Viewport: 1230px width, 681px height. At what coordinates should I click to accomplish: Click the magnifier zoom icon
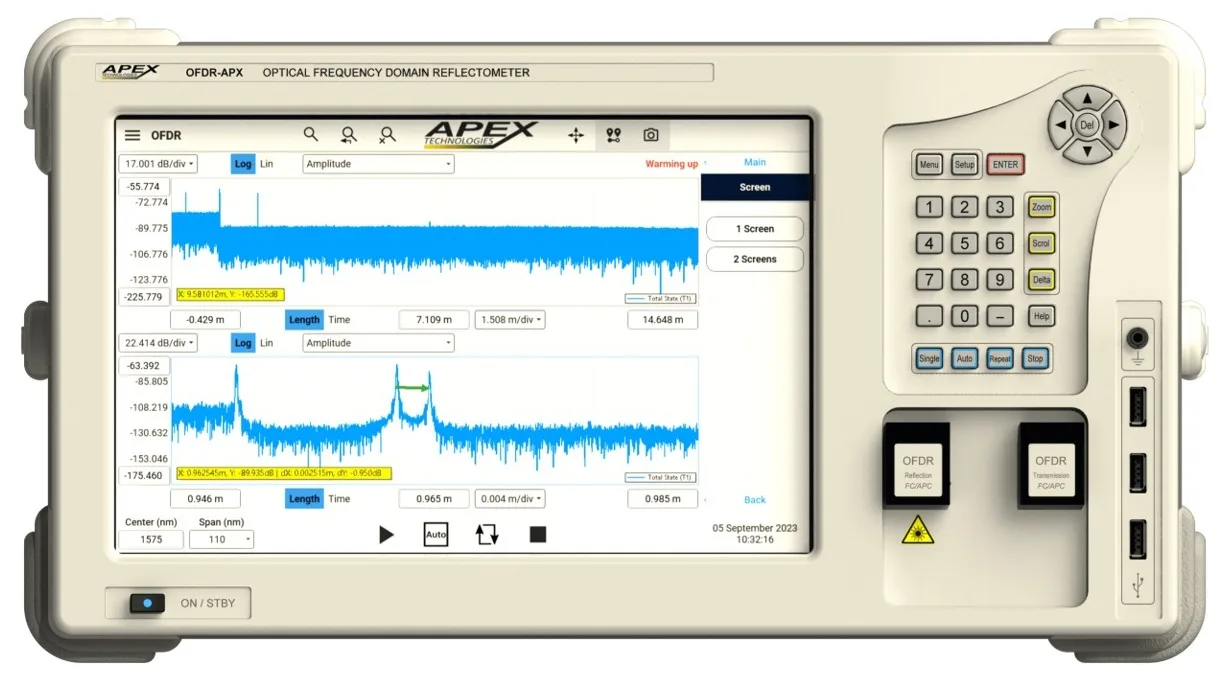point(311,134)
